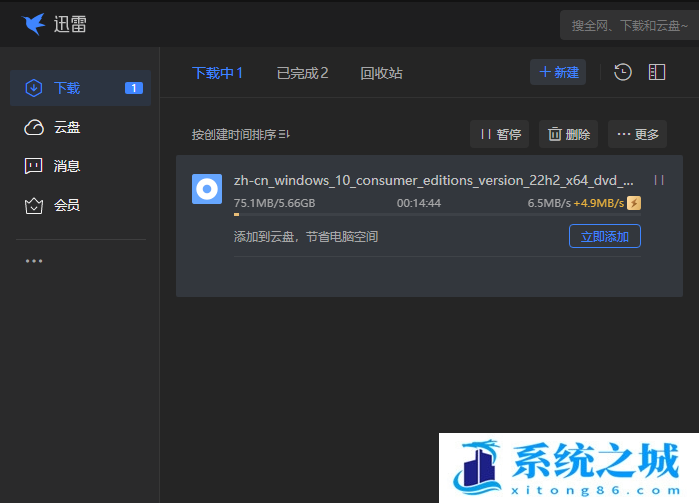Open the 云盘 cloud drive section
Image resolution: width=699 pixels, height=503 pixels.
pyautogui.click(x=52, y=128)
